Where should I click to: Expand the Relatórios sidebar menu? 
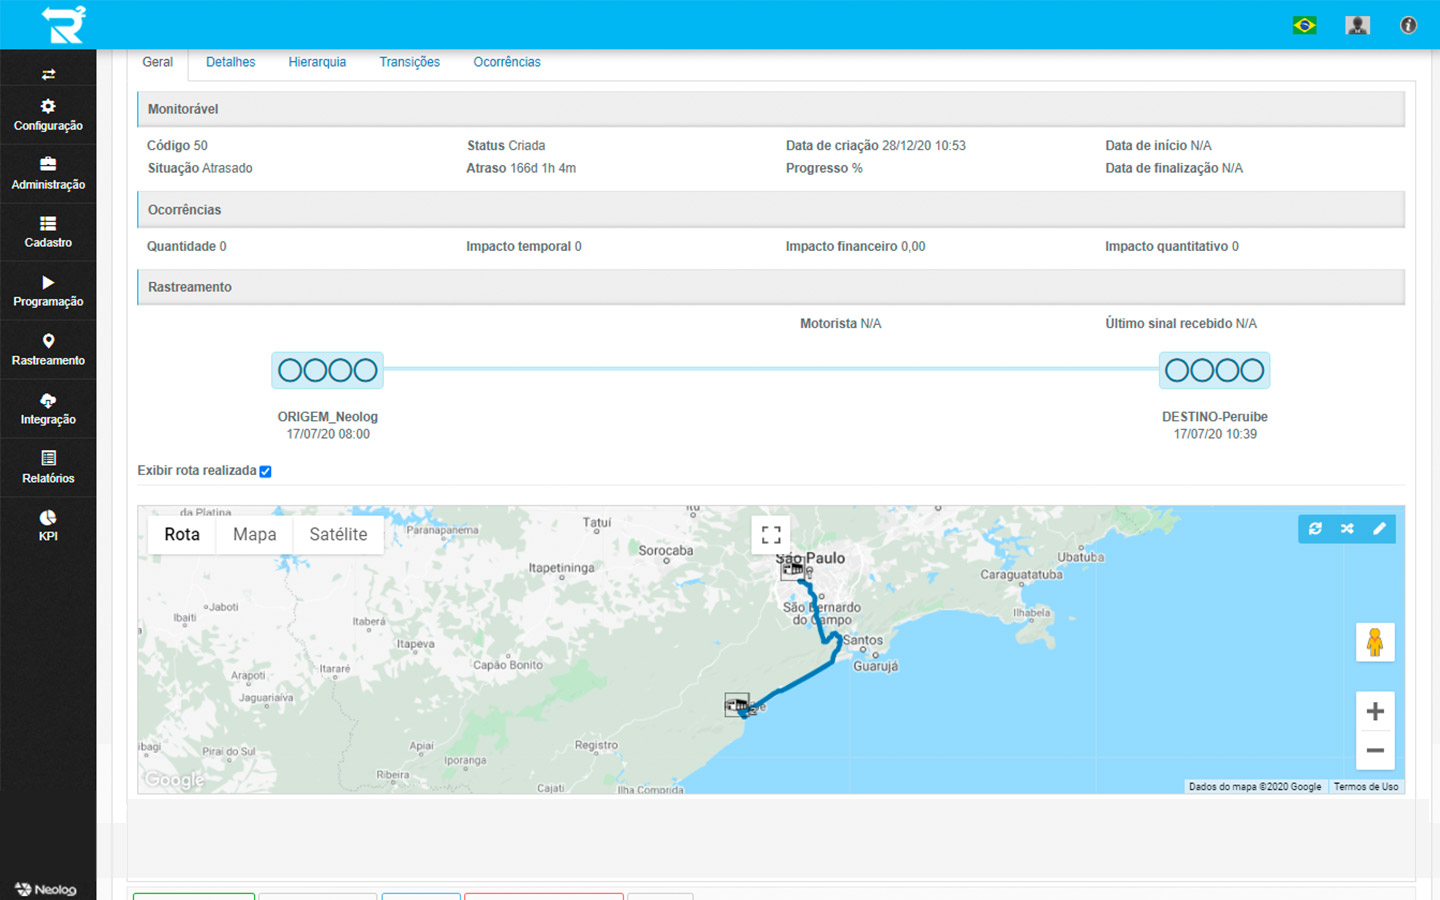(x=48, y=467)
